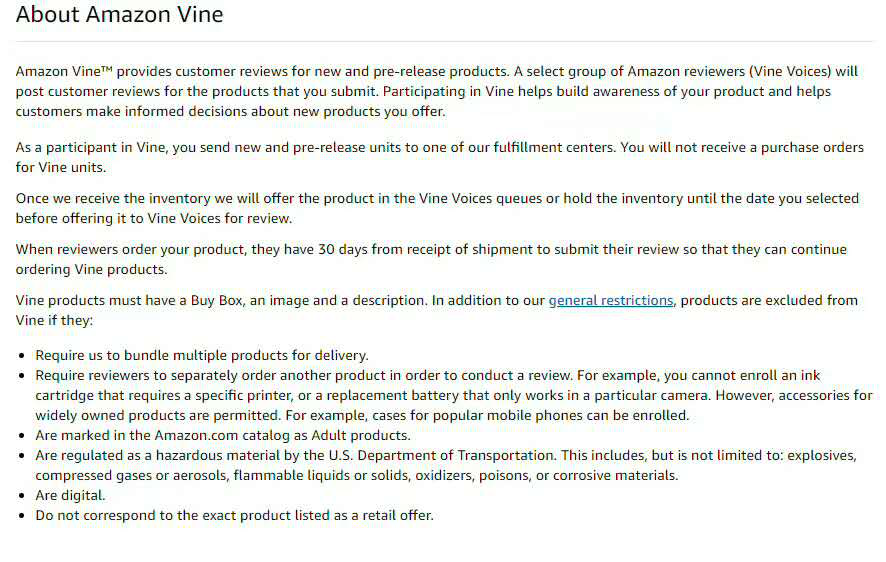Click the bullet about hazardous material regulation
The height and width of the screenshot is (562, 886).
click(x=446, y=465)
